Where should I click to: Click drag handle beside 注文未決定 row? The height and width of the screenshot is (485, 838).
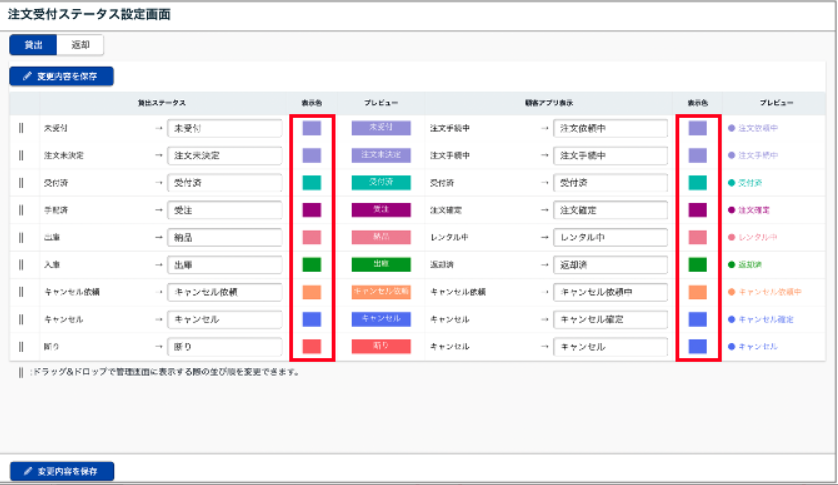[x=20, y=156]
